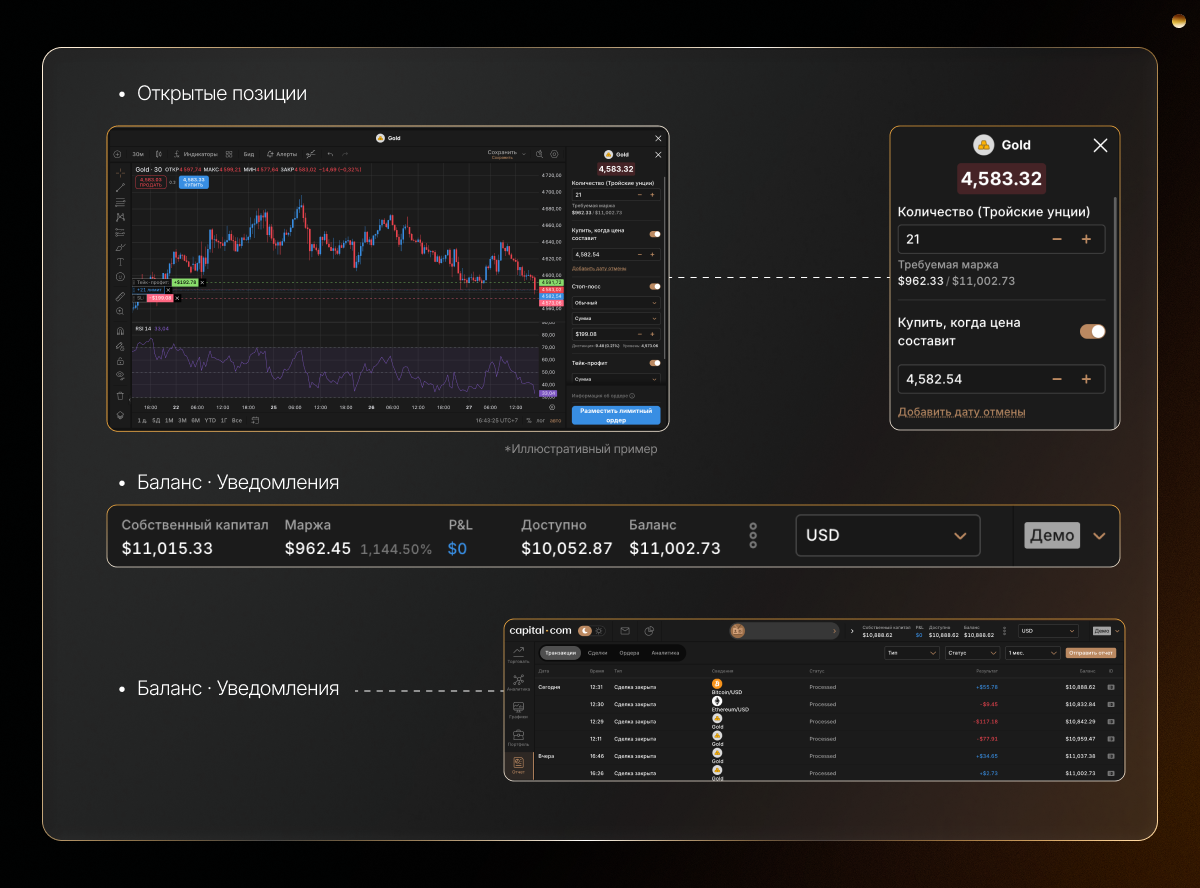The image size is (1200, 888).
Task: Click the redo arrow in chart top toolbar
Action: click(x=345, y=154)
